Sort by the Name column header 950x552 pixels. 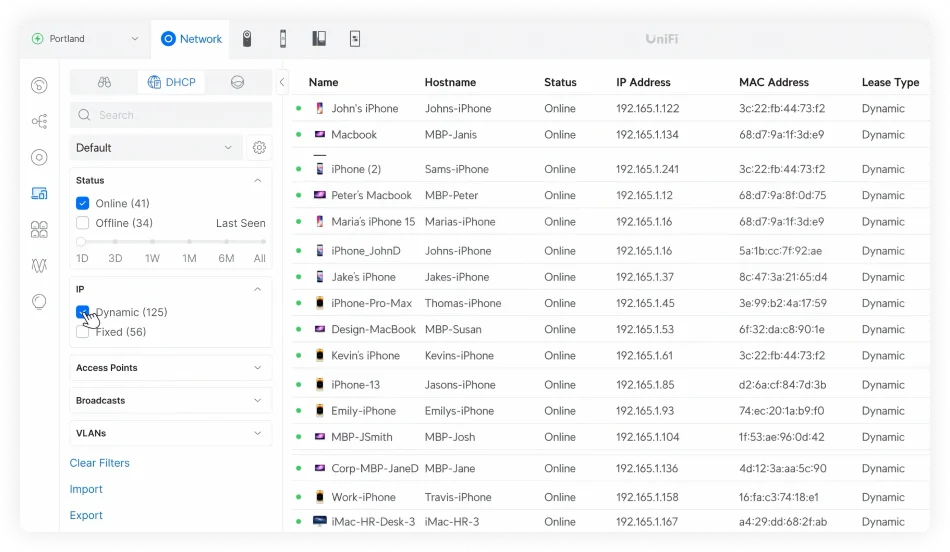324,82
